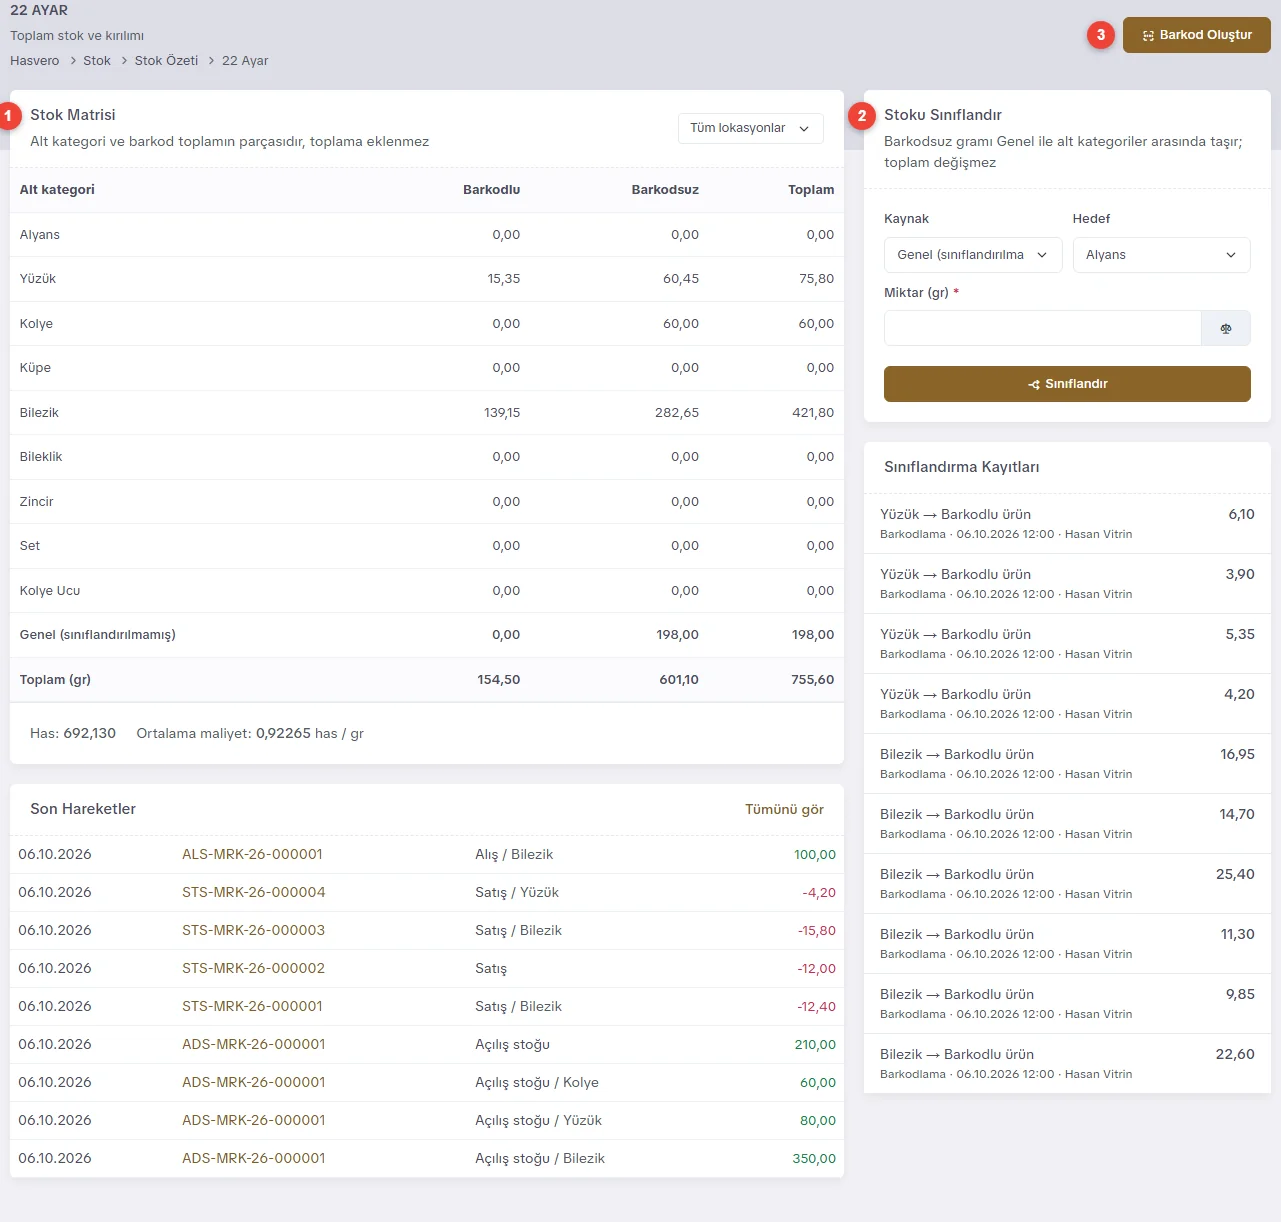Click the Bilezik barkodsuz value 282,65
1281x1222 pixels.
point(677,413)
